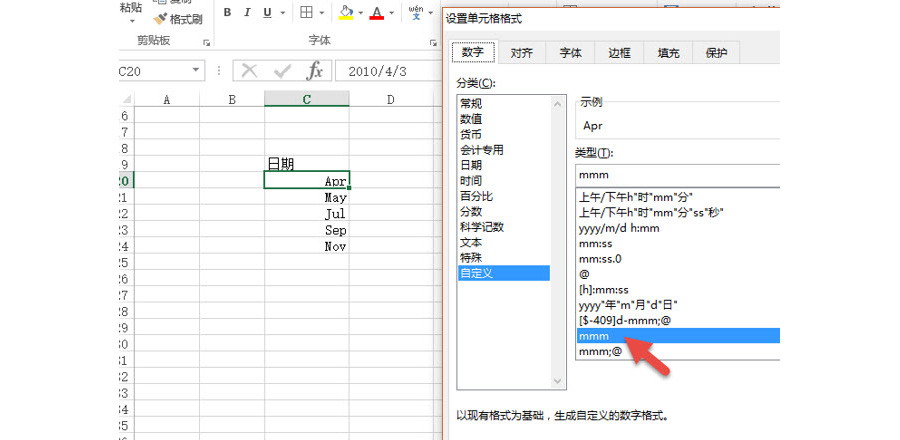Click the cell containing 日期
900x440 pixels.
307,164
